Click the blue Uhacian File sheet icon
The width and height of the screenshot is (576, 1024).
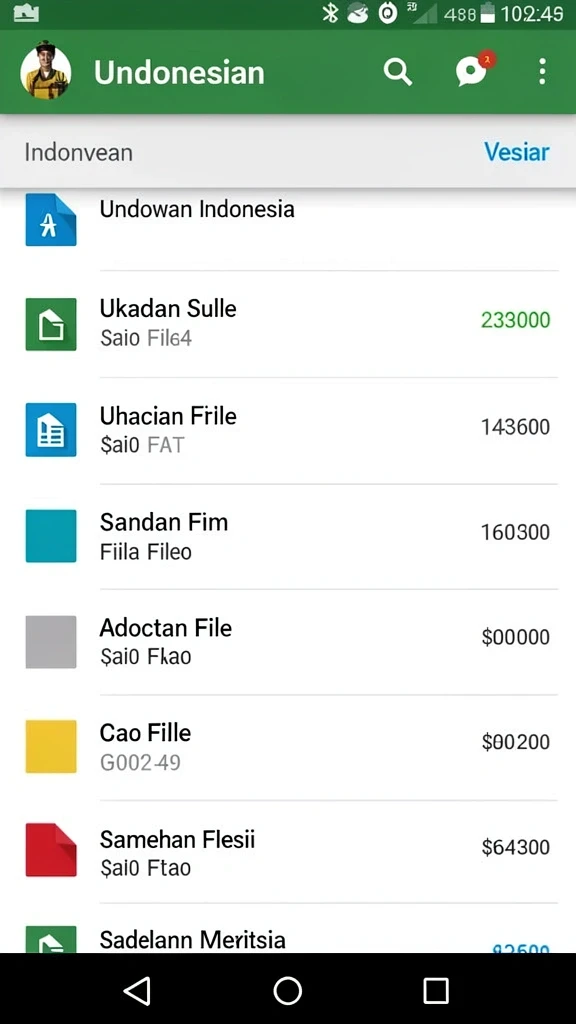[x=51, y=430]
